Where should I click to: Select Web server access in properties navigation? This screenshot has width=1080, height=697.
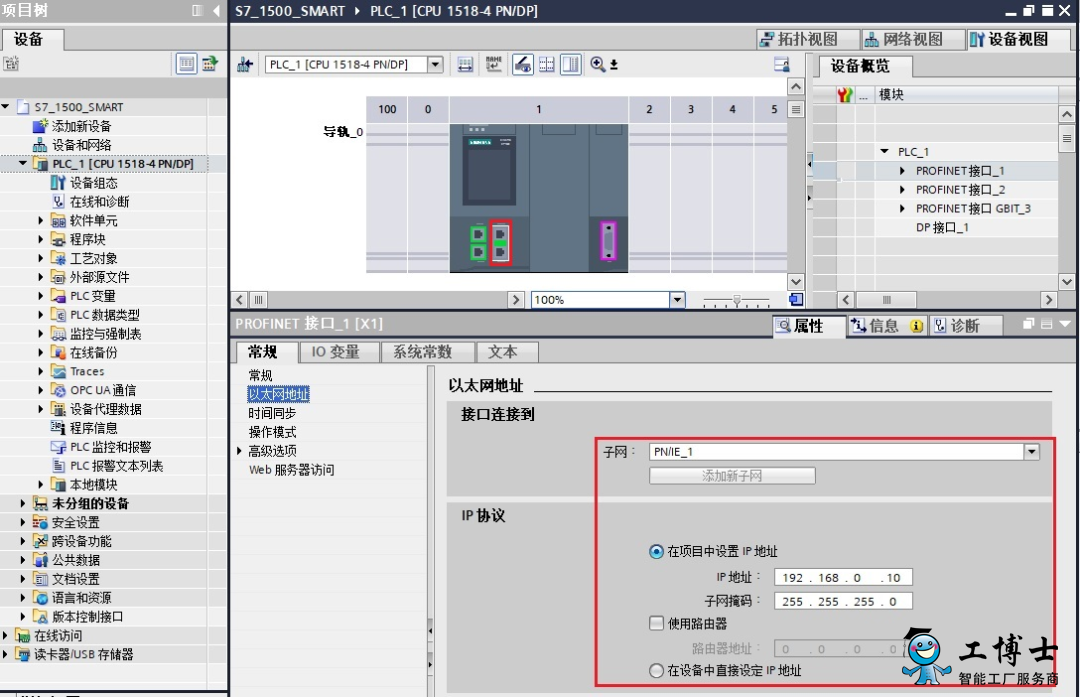291,470
